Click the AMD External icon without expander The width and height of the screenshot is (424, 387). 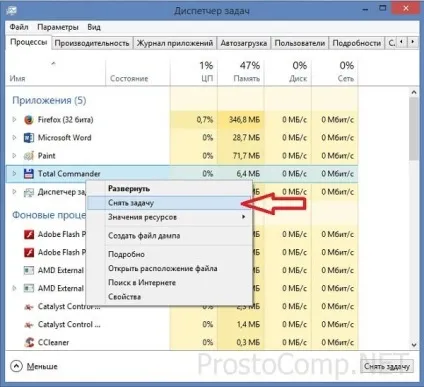[29, 270]
